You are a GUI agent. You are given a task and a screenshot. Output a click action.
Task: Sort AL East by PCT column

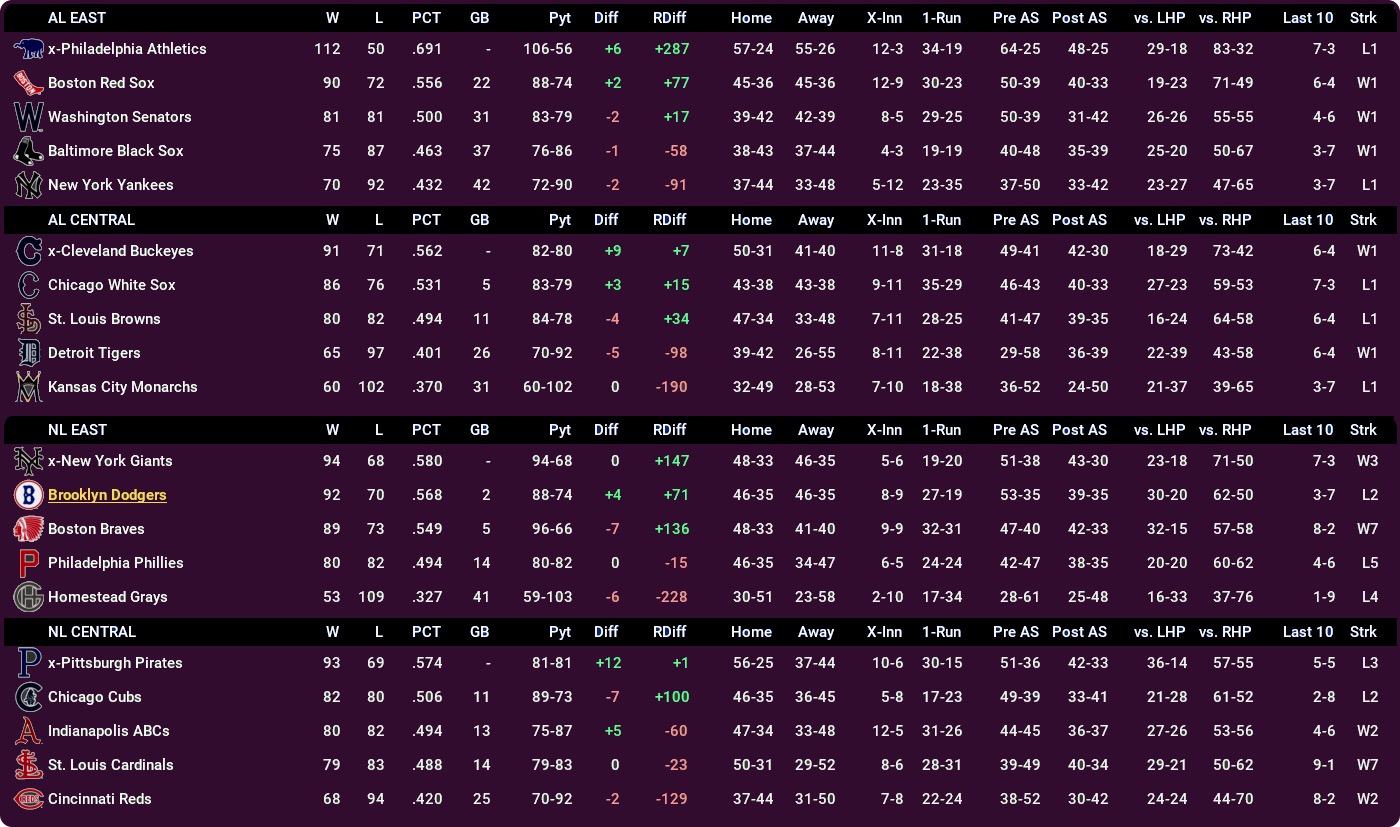coord(426,18)
